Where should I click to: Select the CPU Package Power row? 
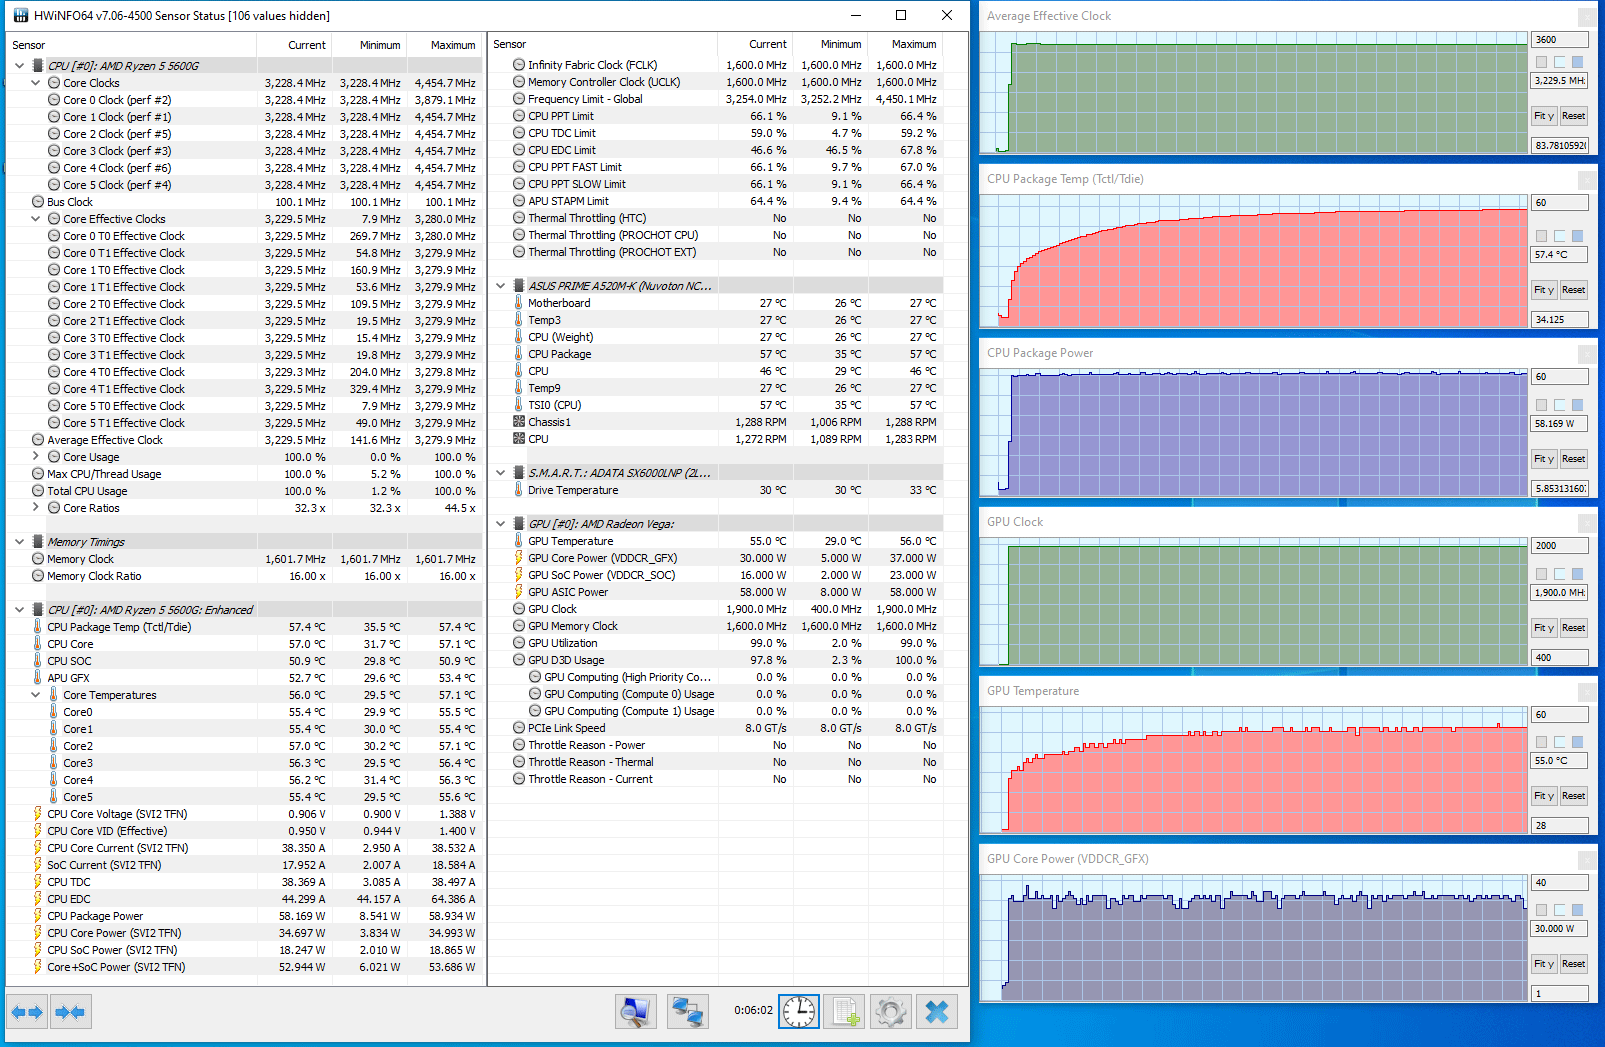[x=244, y=916]
